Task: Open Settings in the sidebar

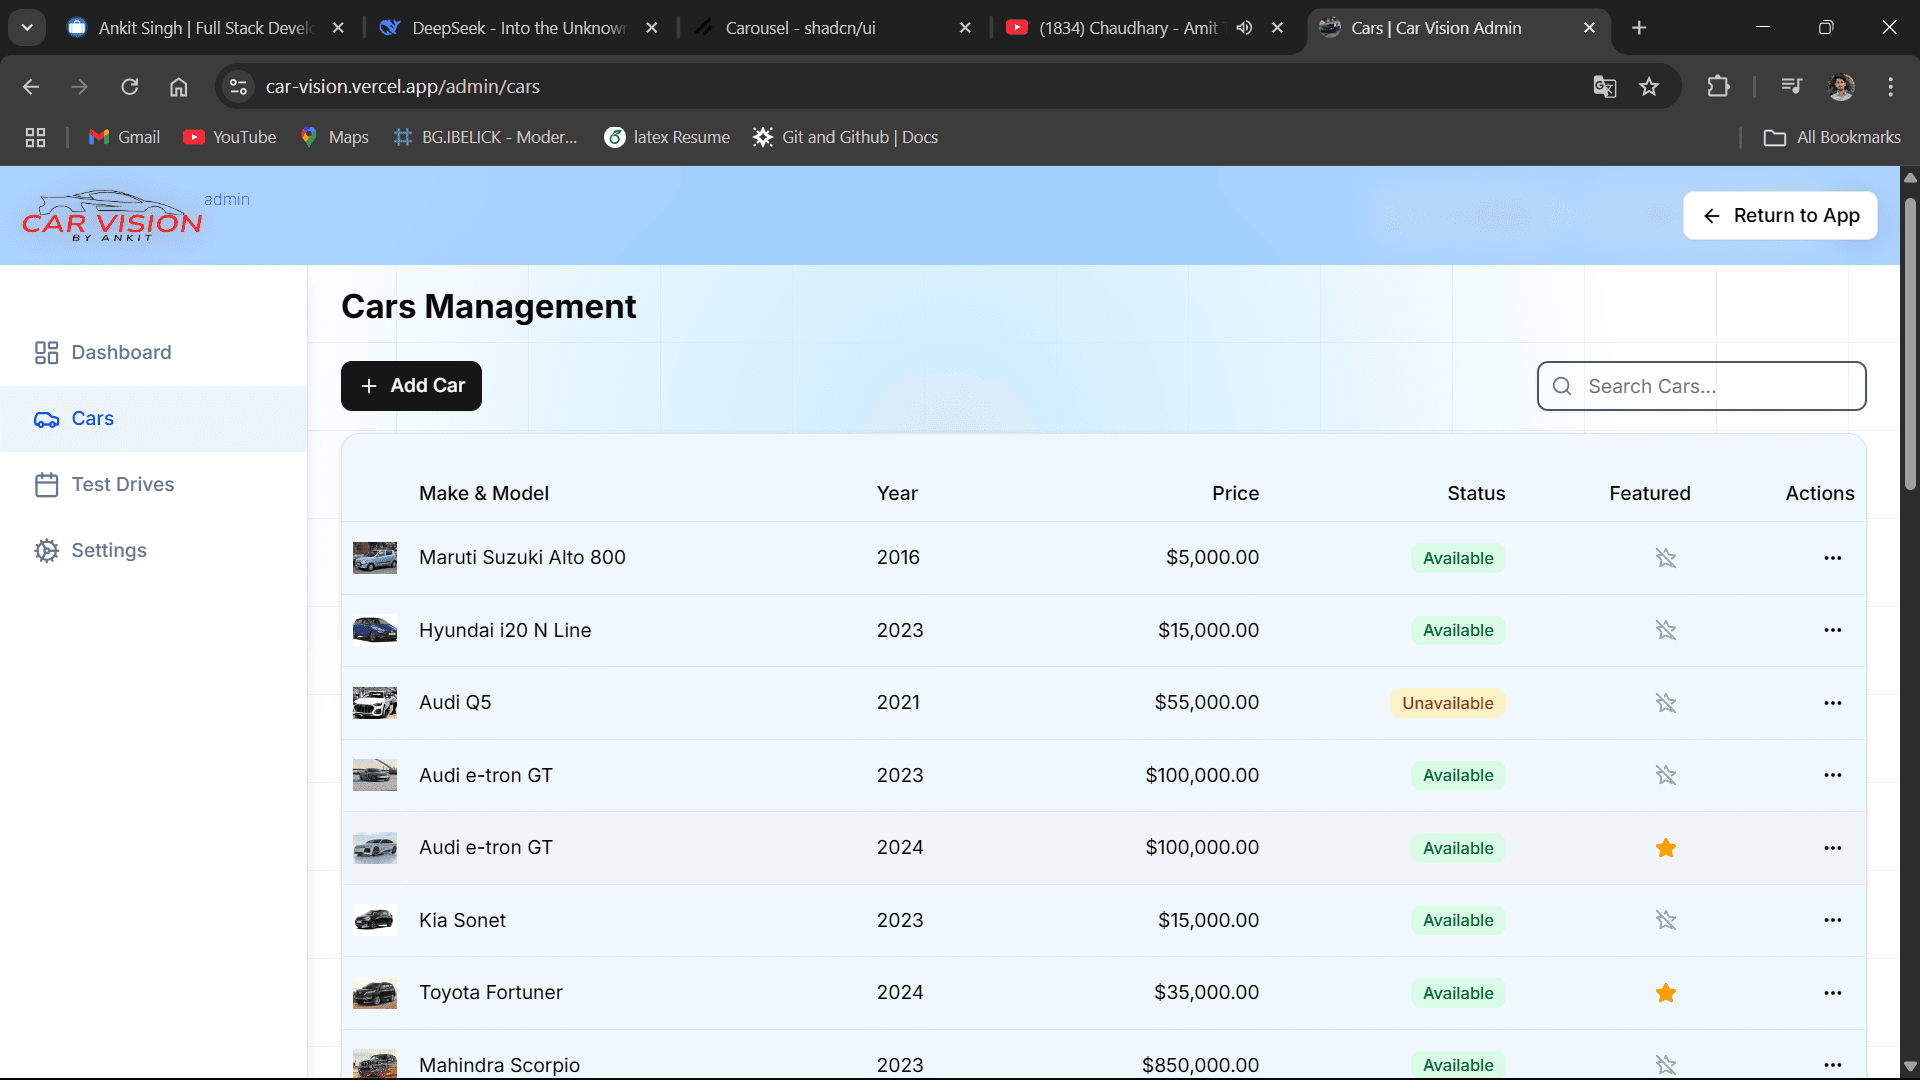Action: tap(153, 551)
